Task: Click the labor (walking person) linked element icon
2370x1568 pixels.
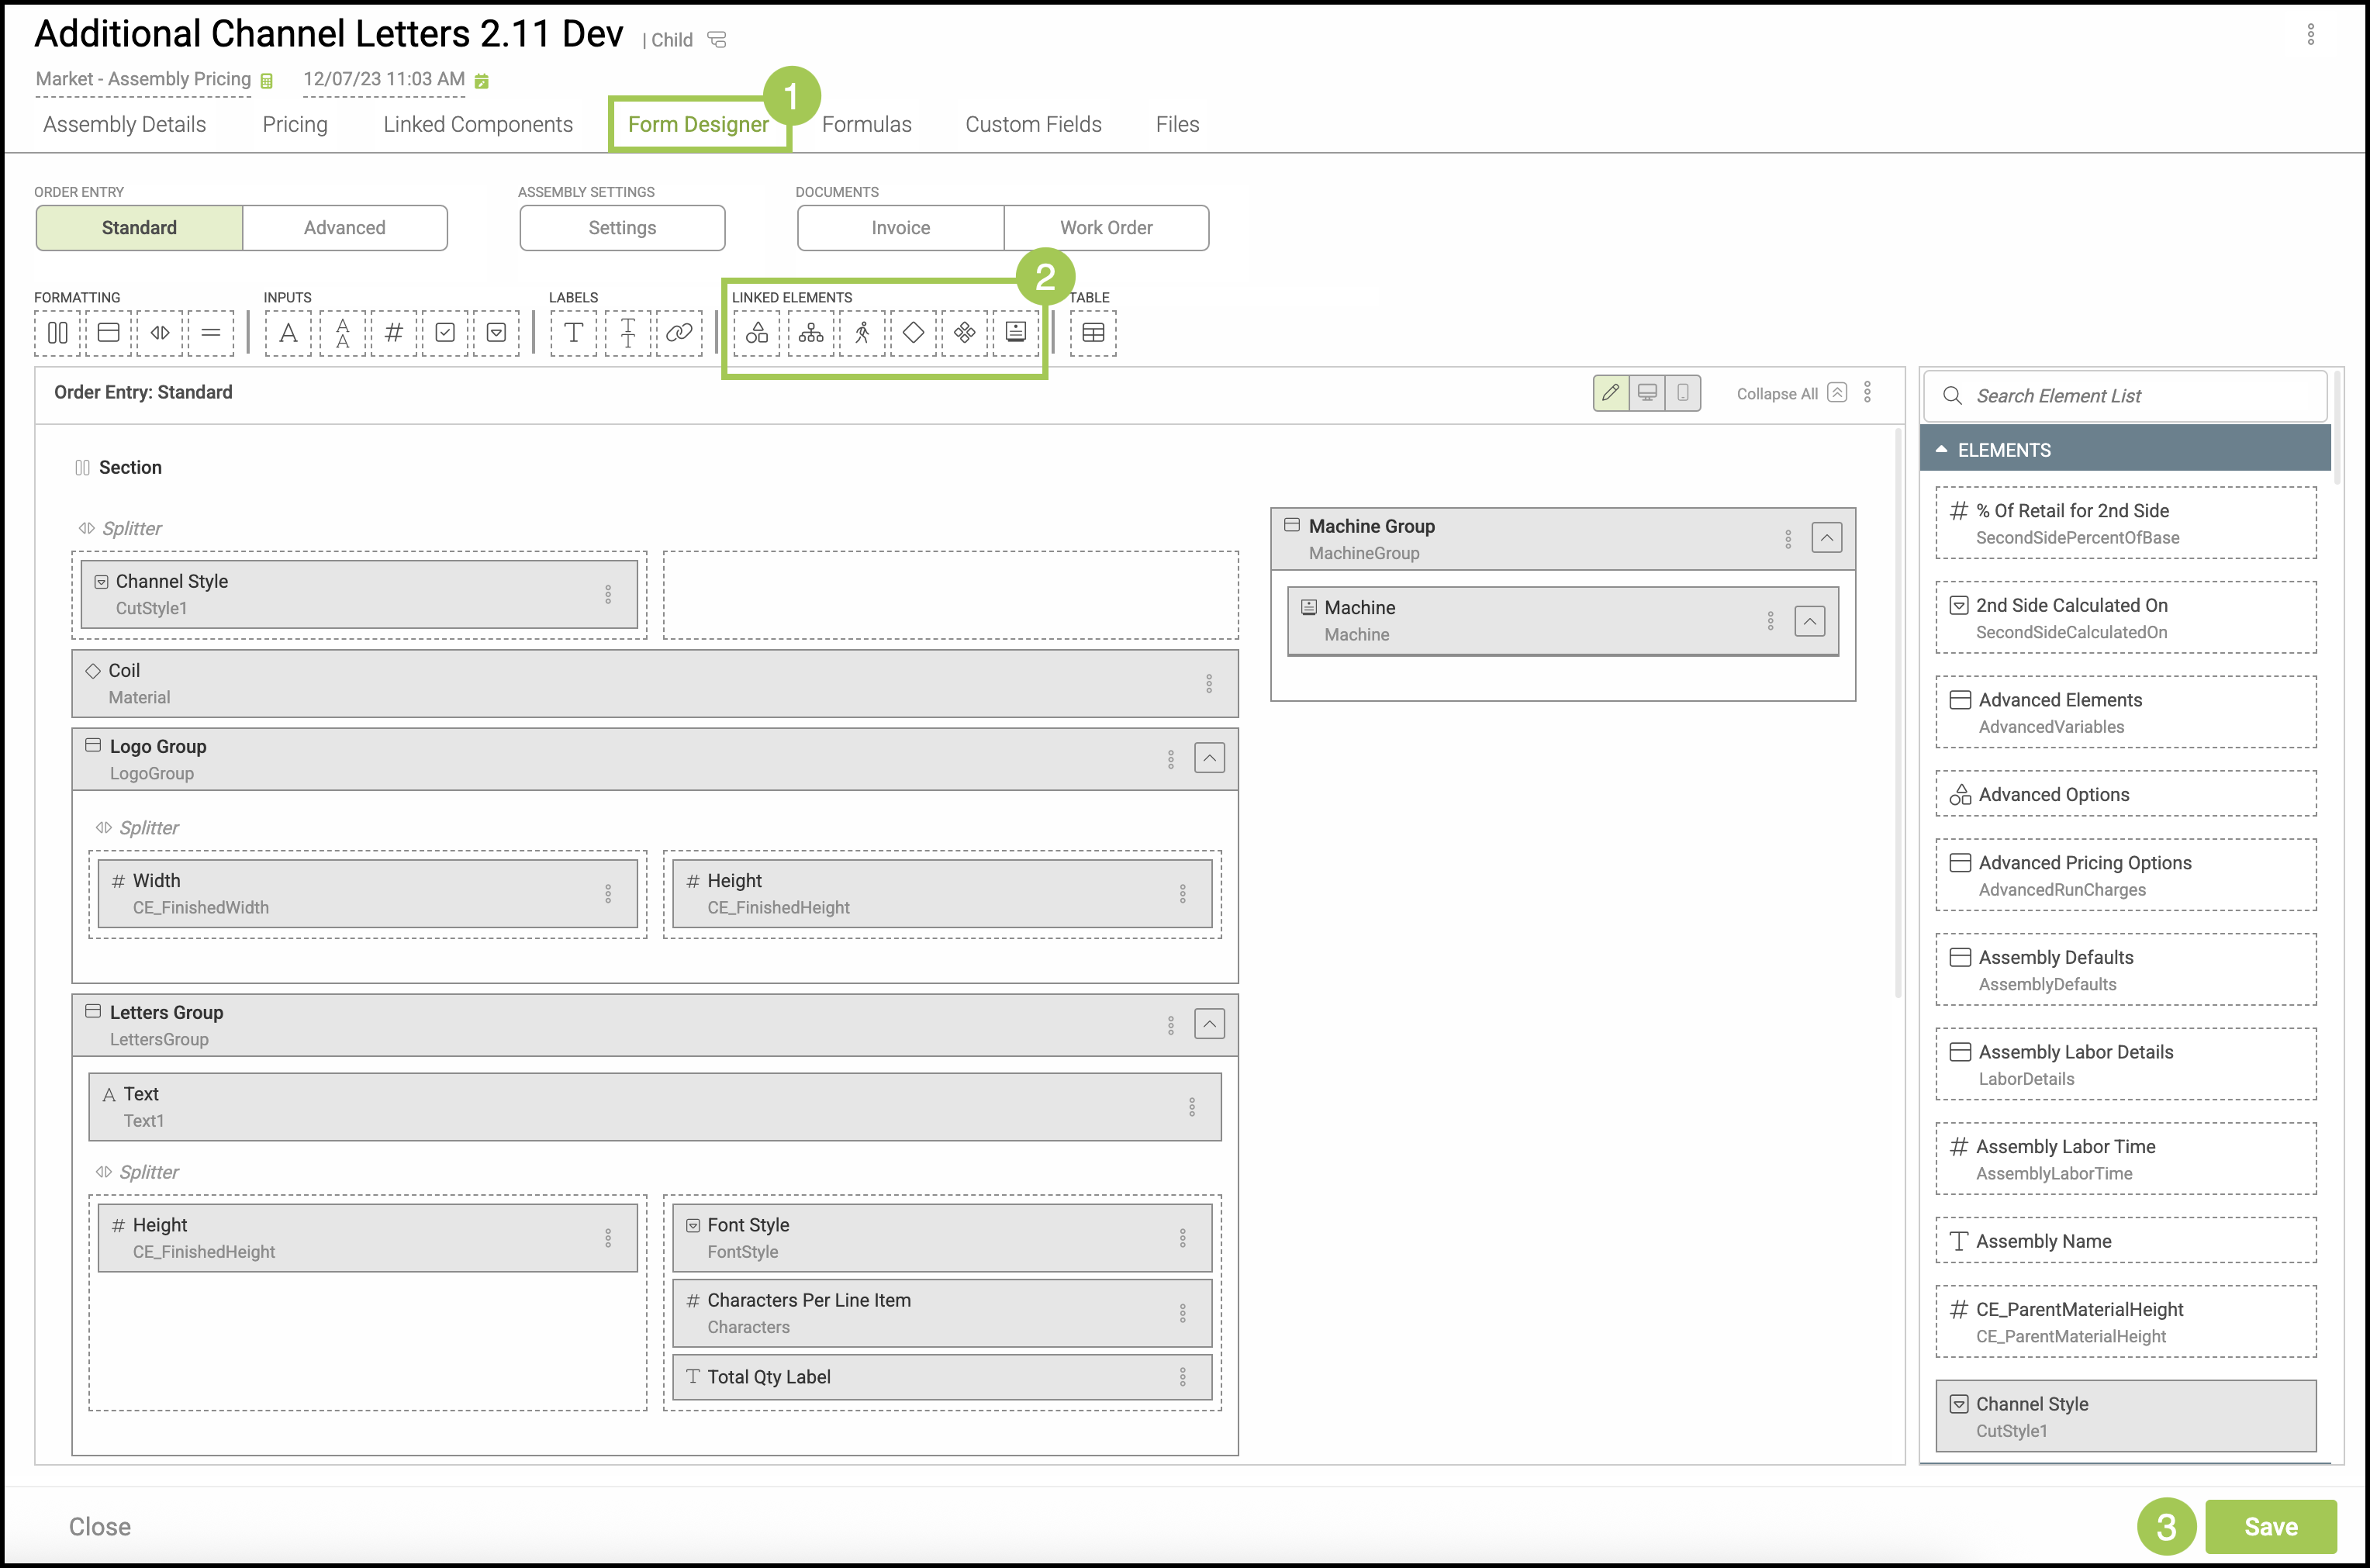Action: 862,333
